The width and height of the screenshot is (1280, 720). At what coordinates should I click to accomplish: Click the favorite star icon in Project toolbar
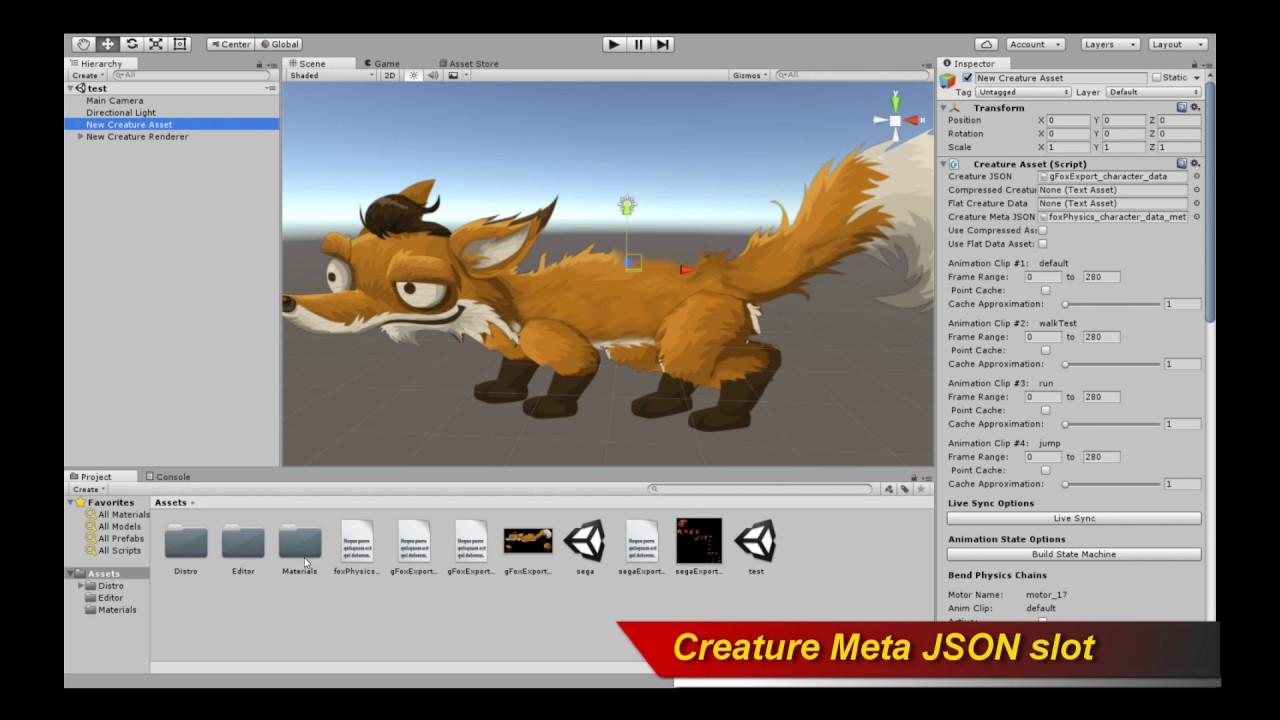(x=921, y=489)
